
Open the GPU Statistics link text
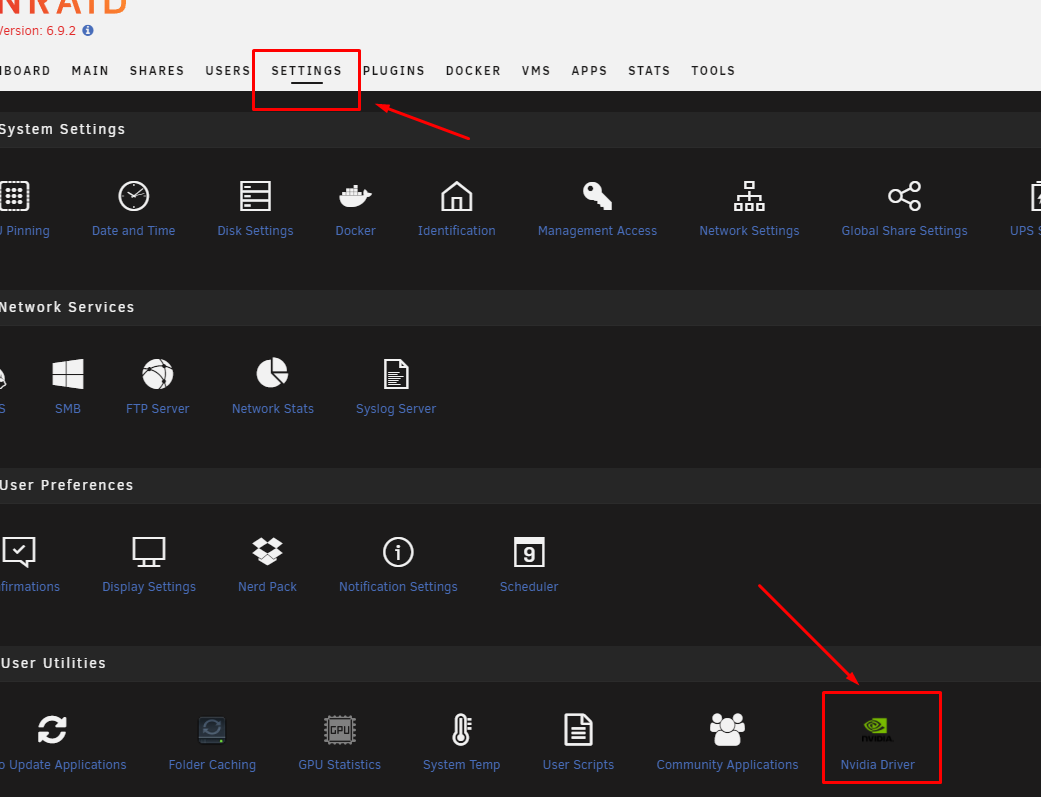click(x=339, y=764)
